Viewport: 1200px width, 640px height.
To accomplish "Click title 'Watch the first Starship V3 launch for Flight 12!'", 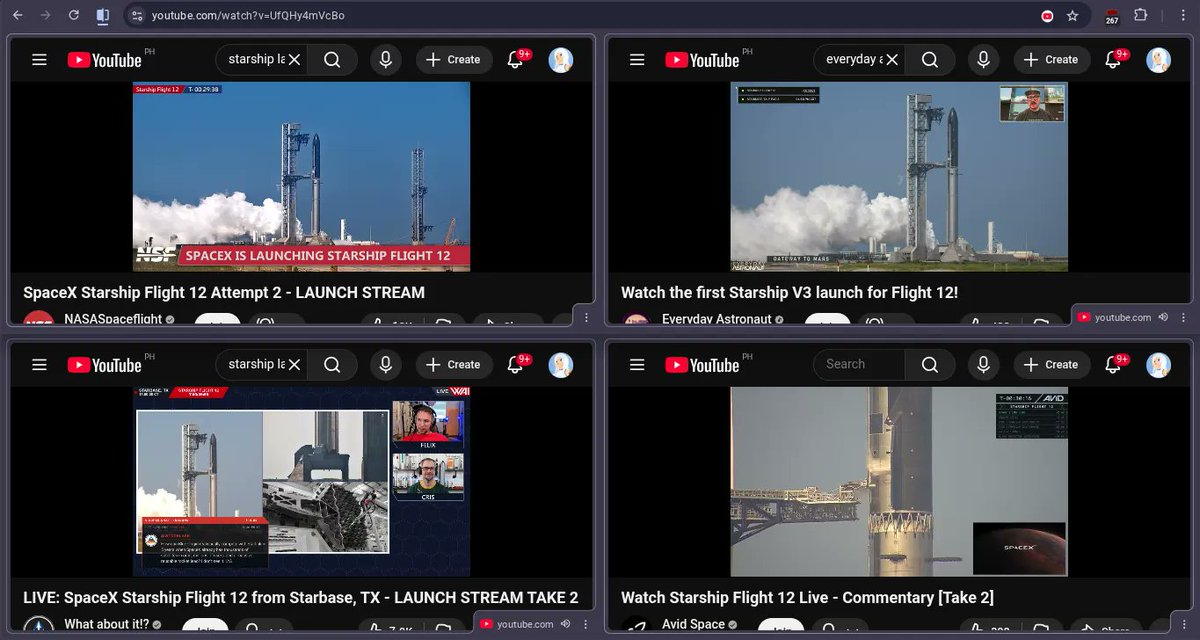I will click(790, 293).
